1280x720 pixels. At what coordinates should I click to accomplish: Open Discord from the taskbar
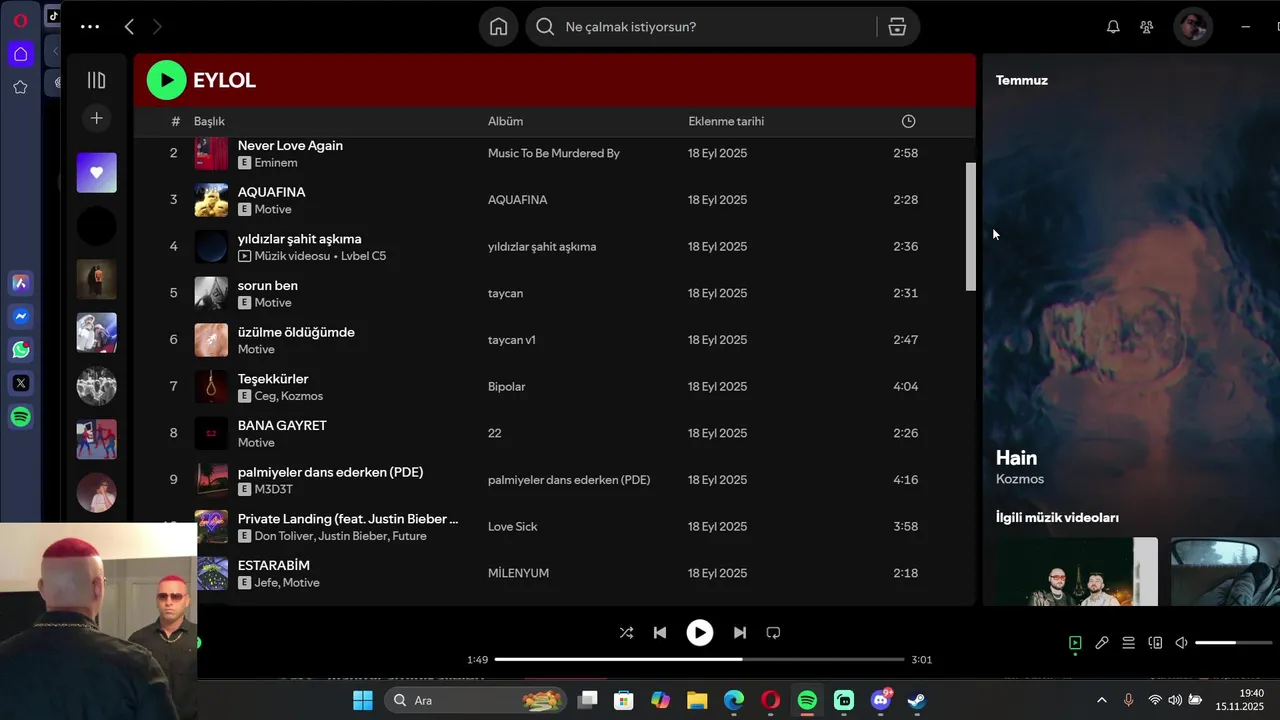881,700
